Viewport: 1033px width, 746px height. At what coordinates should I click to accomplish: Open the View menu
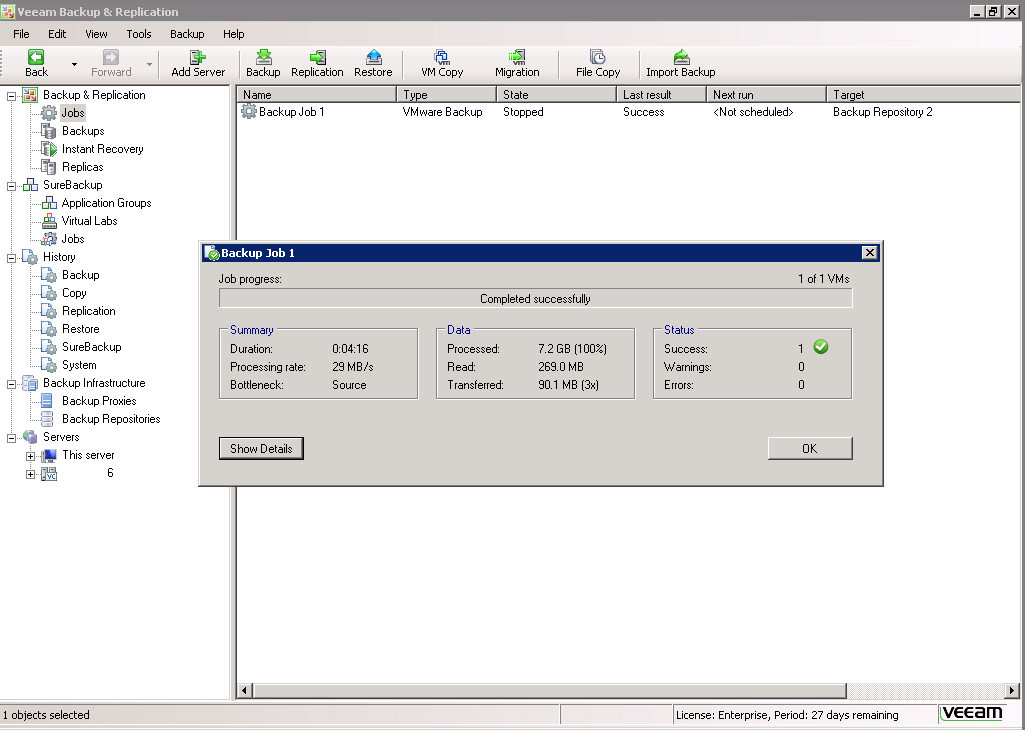tap(96, 34)
